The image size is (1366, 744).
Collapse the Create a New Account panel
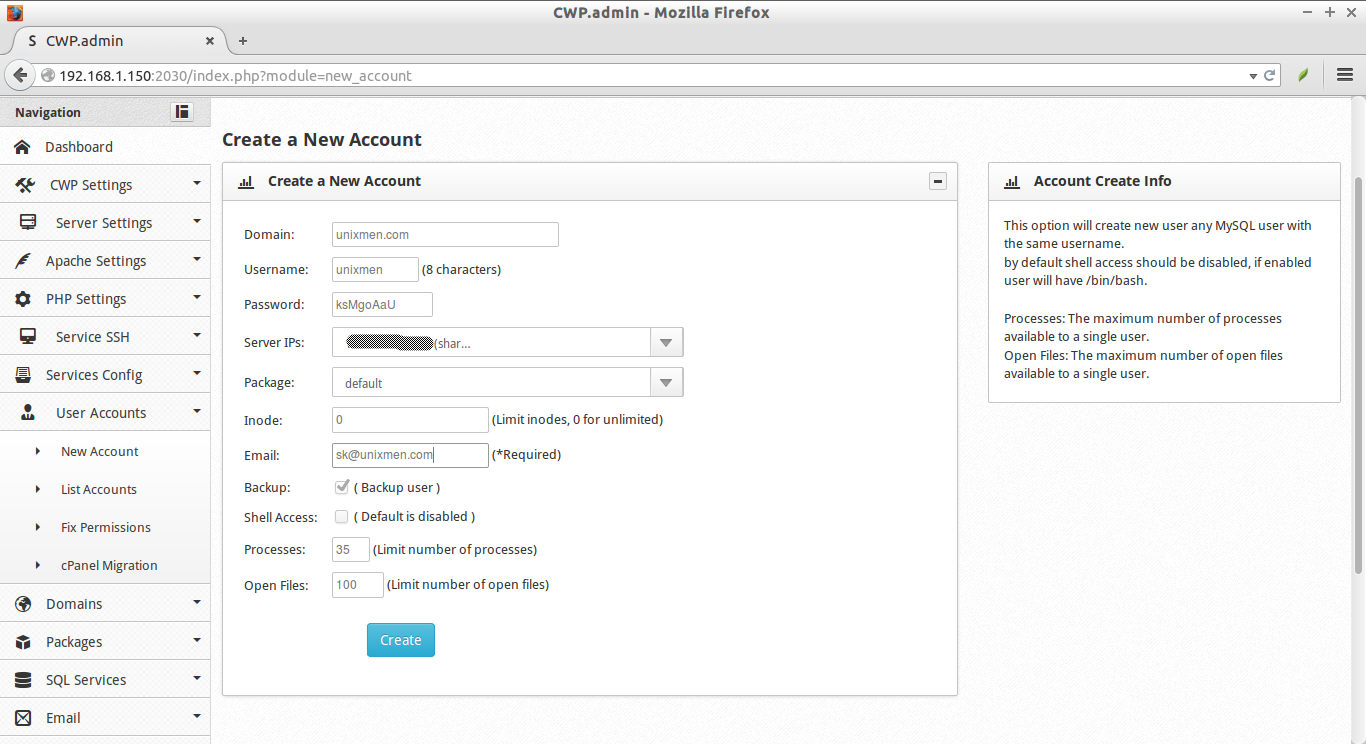937,181
